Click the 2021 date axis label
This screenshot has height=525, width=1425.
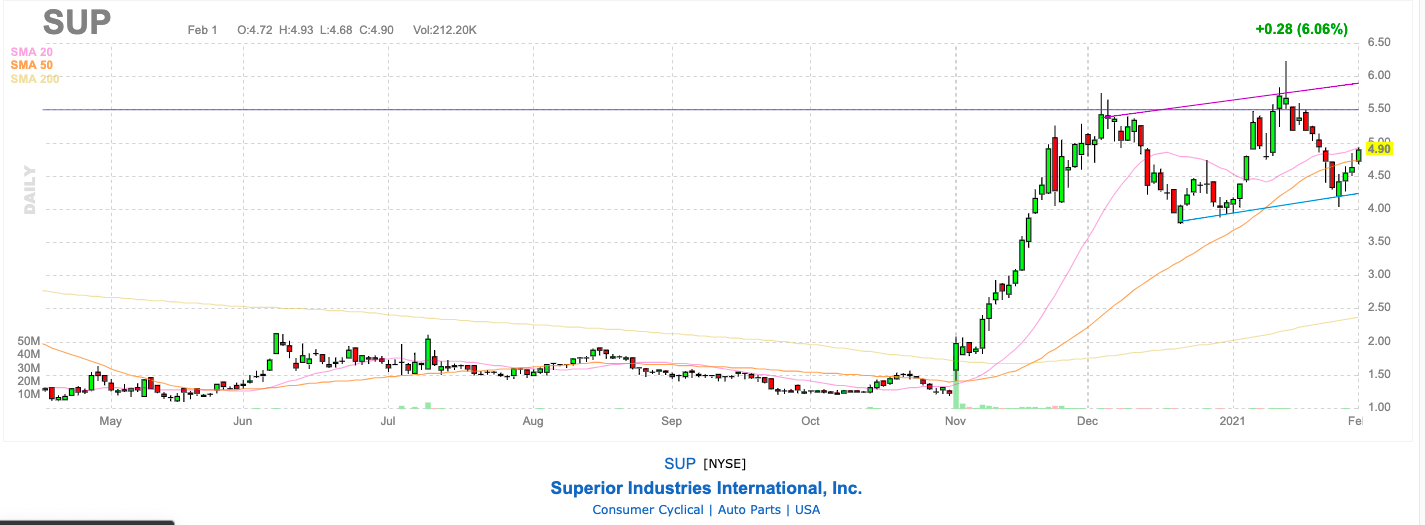[x=1232, y=422]
